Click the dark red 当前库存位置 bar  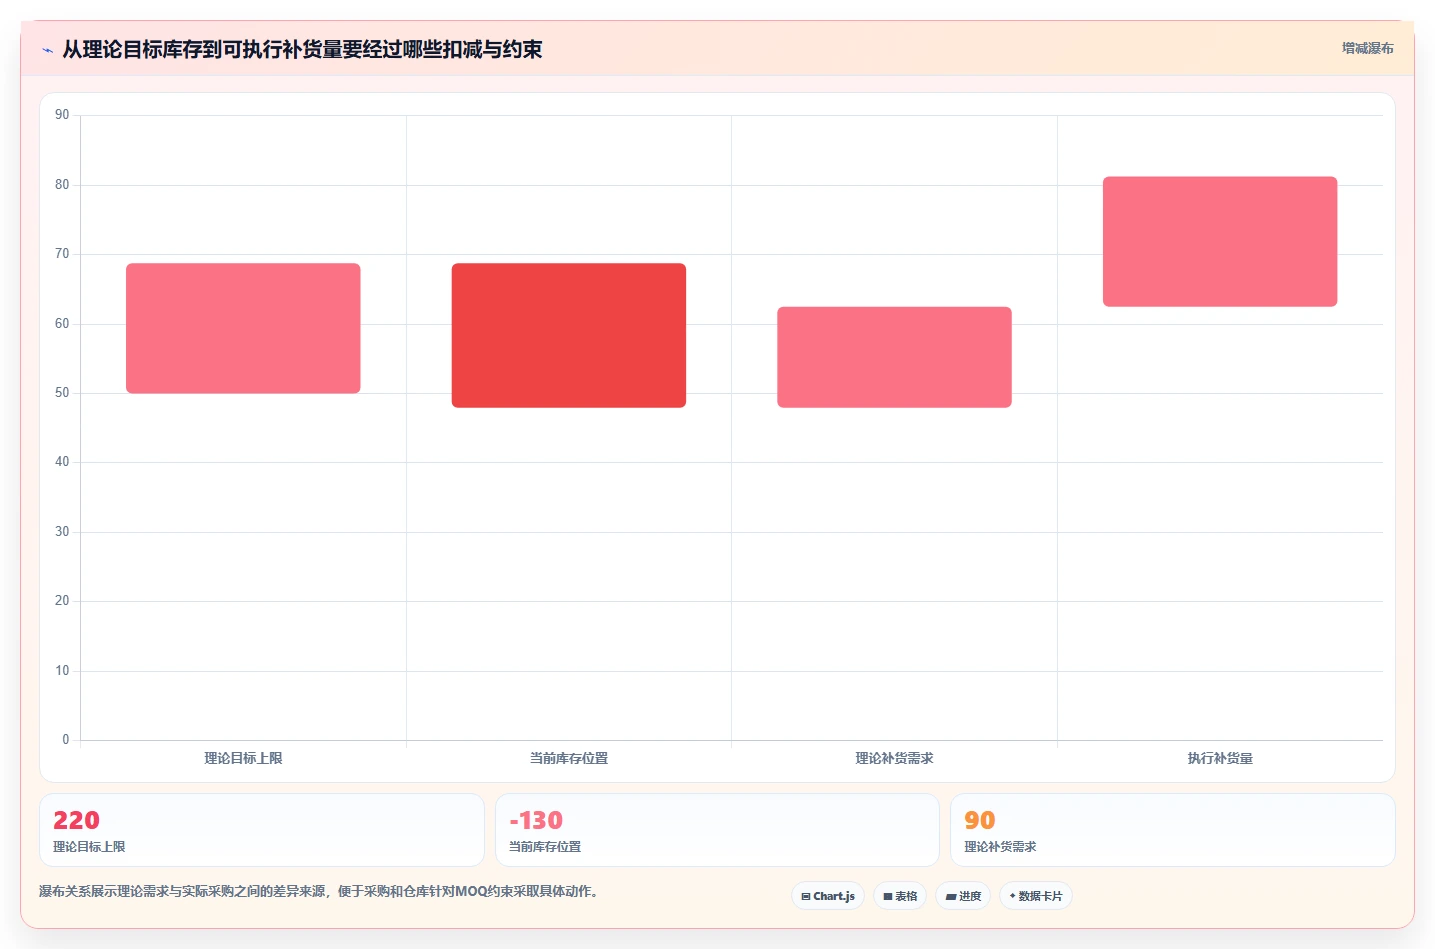point(569,335)
